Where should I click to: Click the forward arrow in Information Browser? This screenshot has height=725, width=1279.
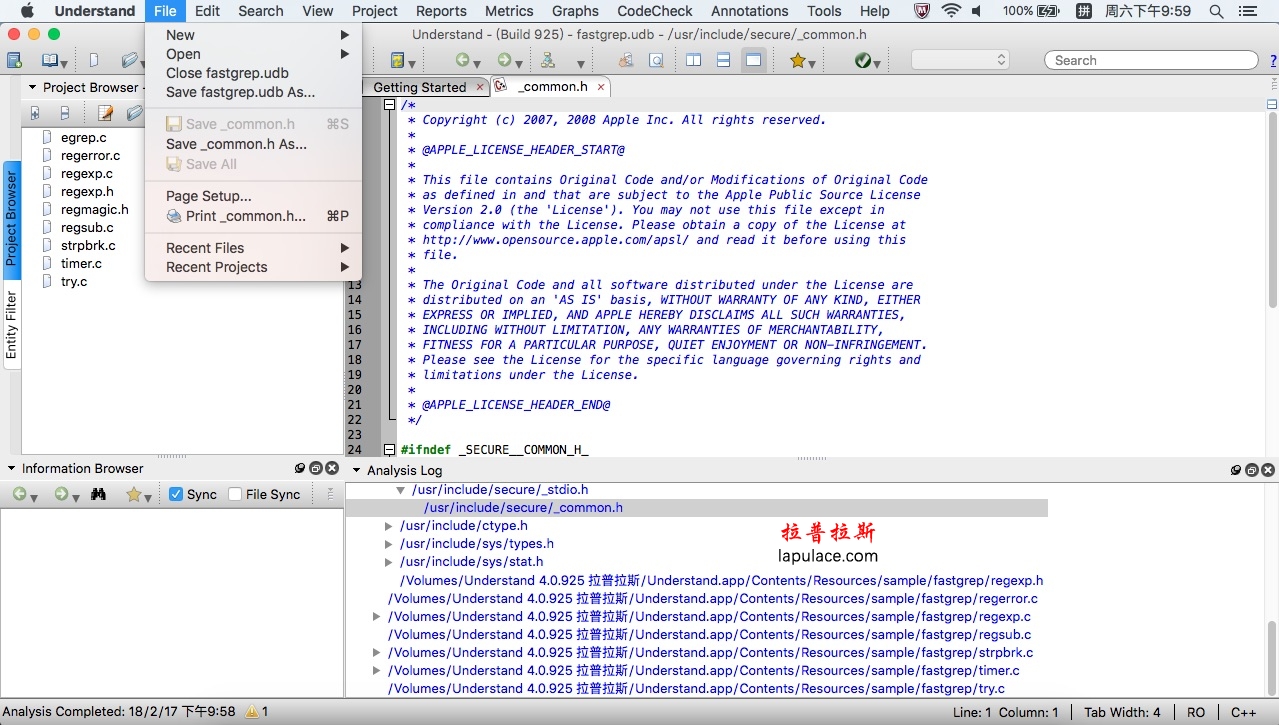pos(61,494)
